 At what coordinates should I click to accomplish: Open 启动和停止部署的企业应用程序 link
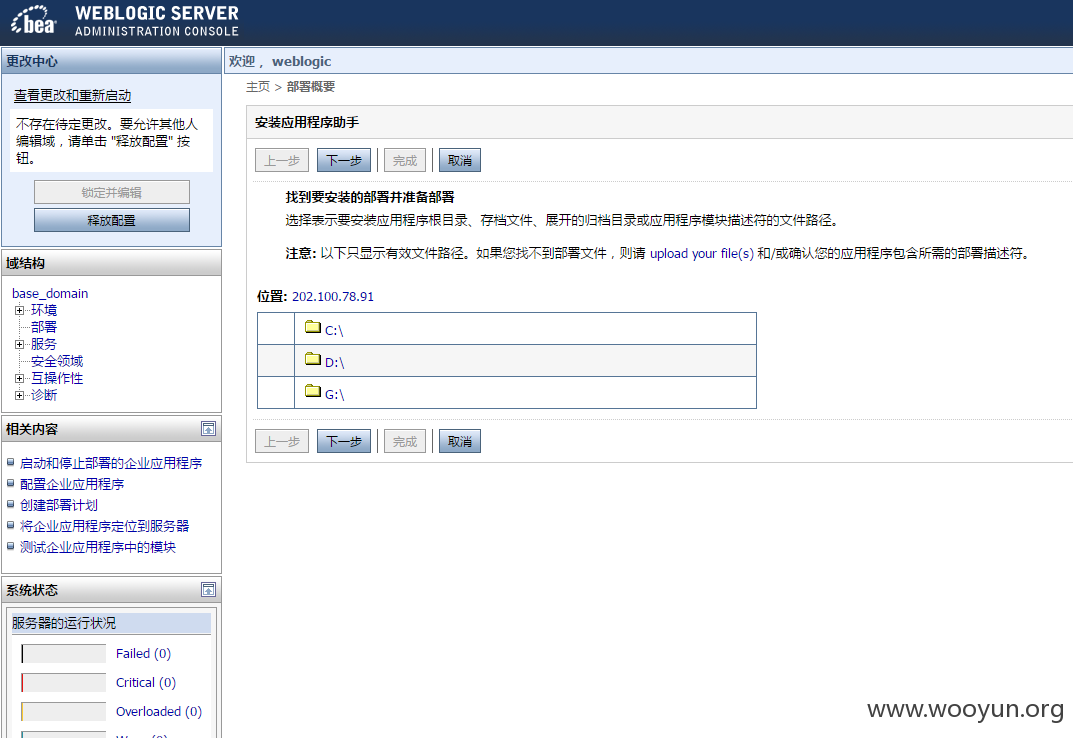click(111, 463)
